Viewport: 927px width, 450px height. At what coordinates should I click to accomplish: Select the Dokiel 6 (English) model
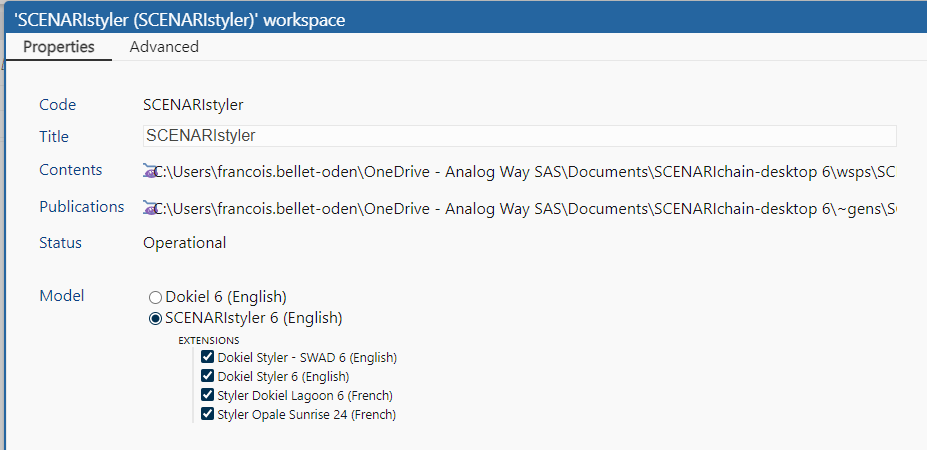point(155,297)
